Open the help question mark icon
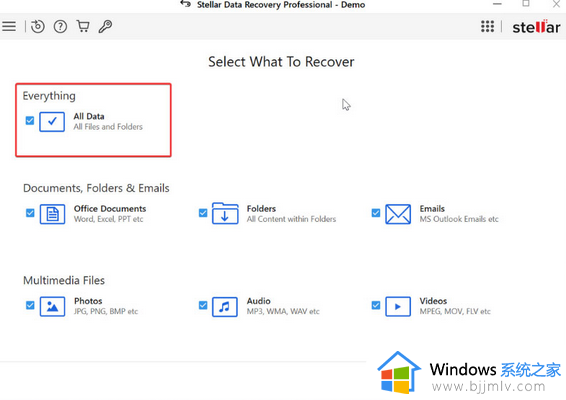This screenshot has height=400, width=566. [60, 27]
